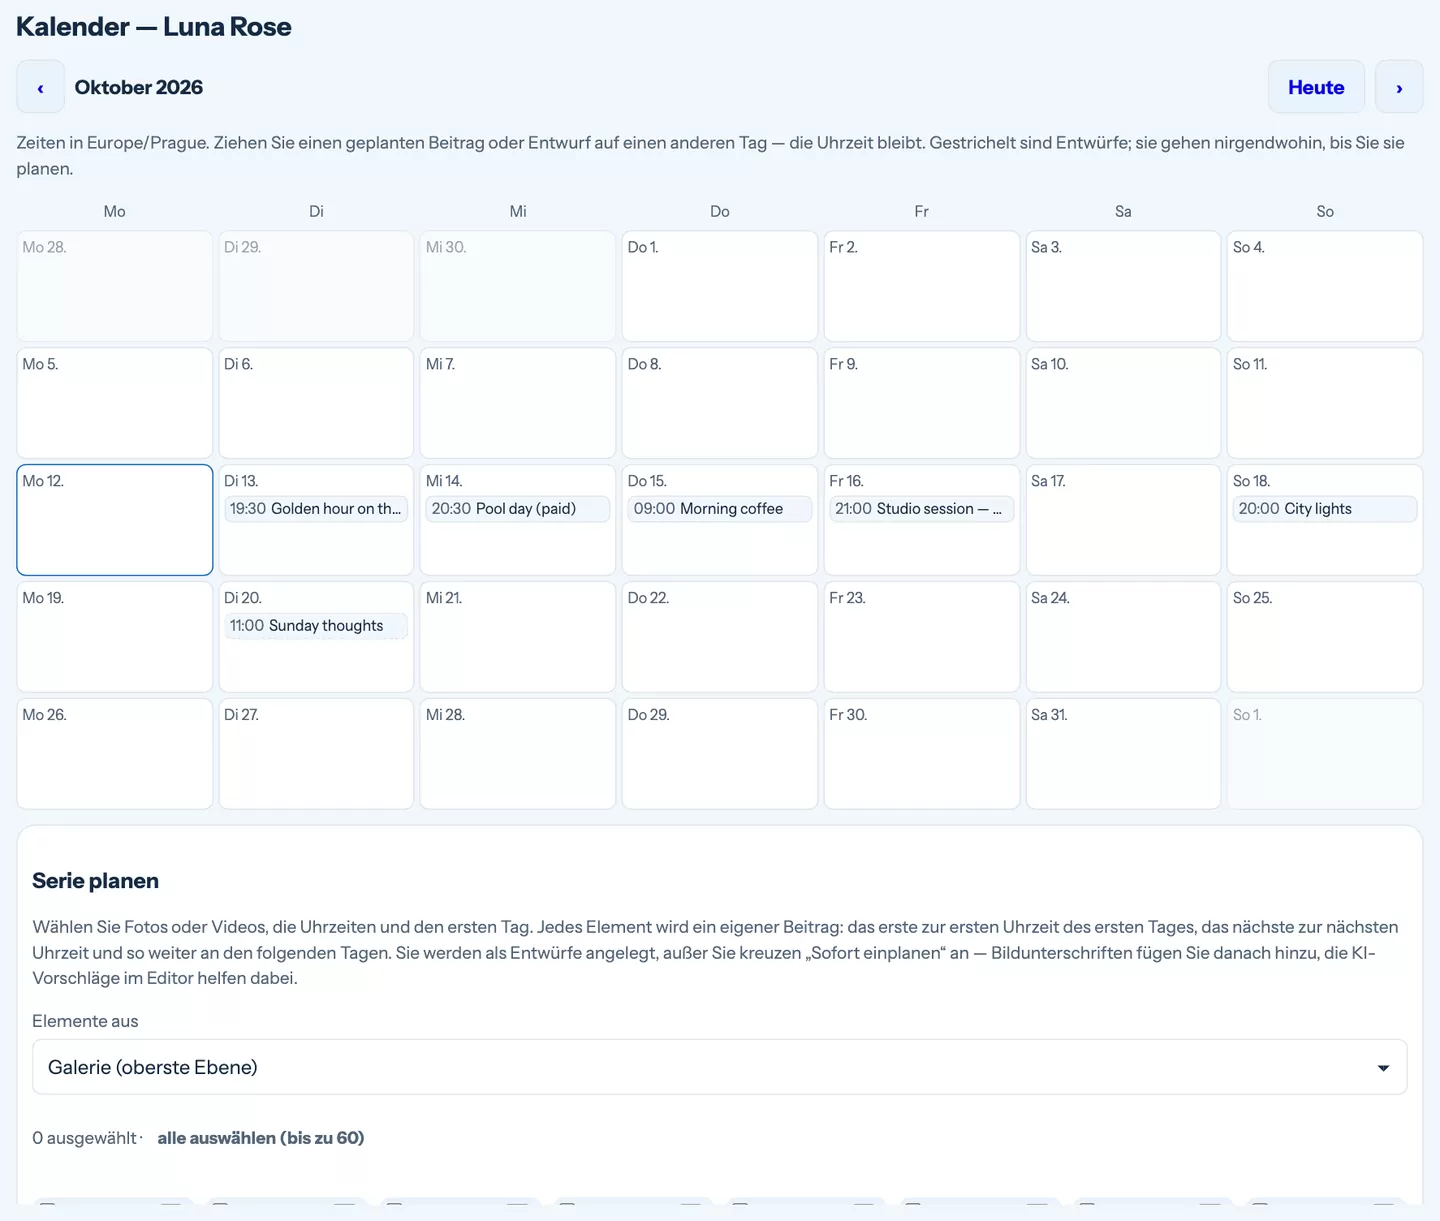Open the 20:00 City lights post

tap(1325, 509)
